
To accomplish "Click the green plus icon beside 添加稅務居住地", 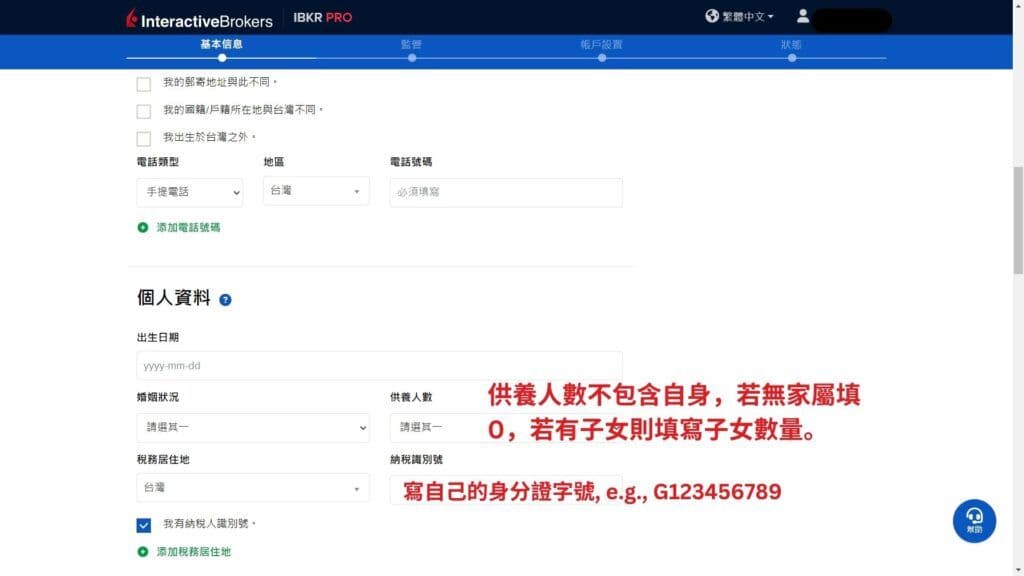I will pos(140,551).
